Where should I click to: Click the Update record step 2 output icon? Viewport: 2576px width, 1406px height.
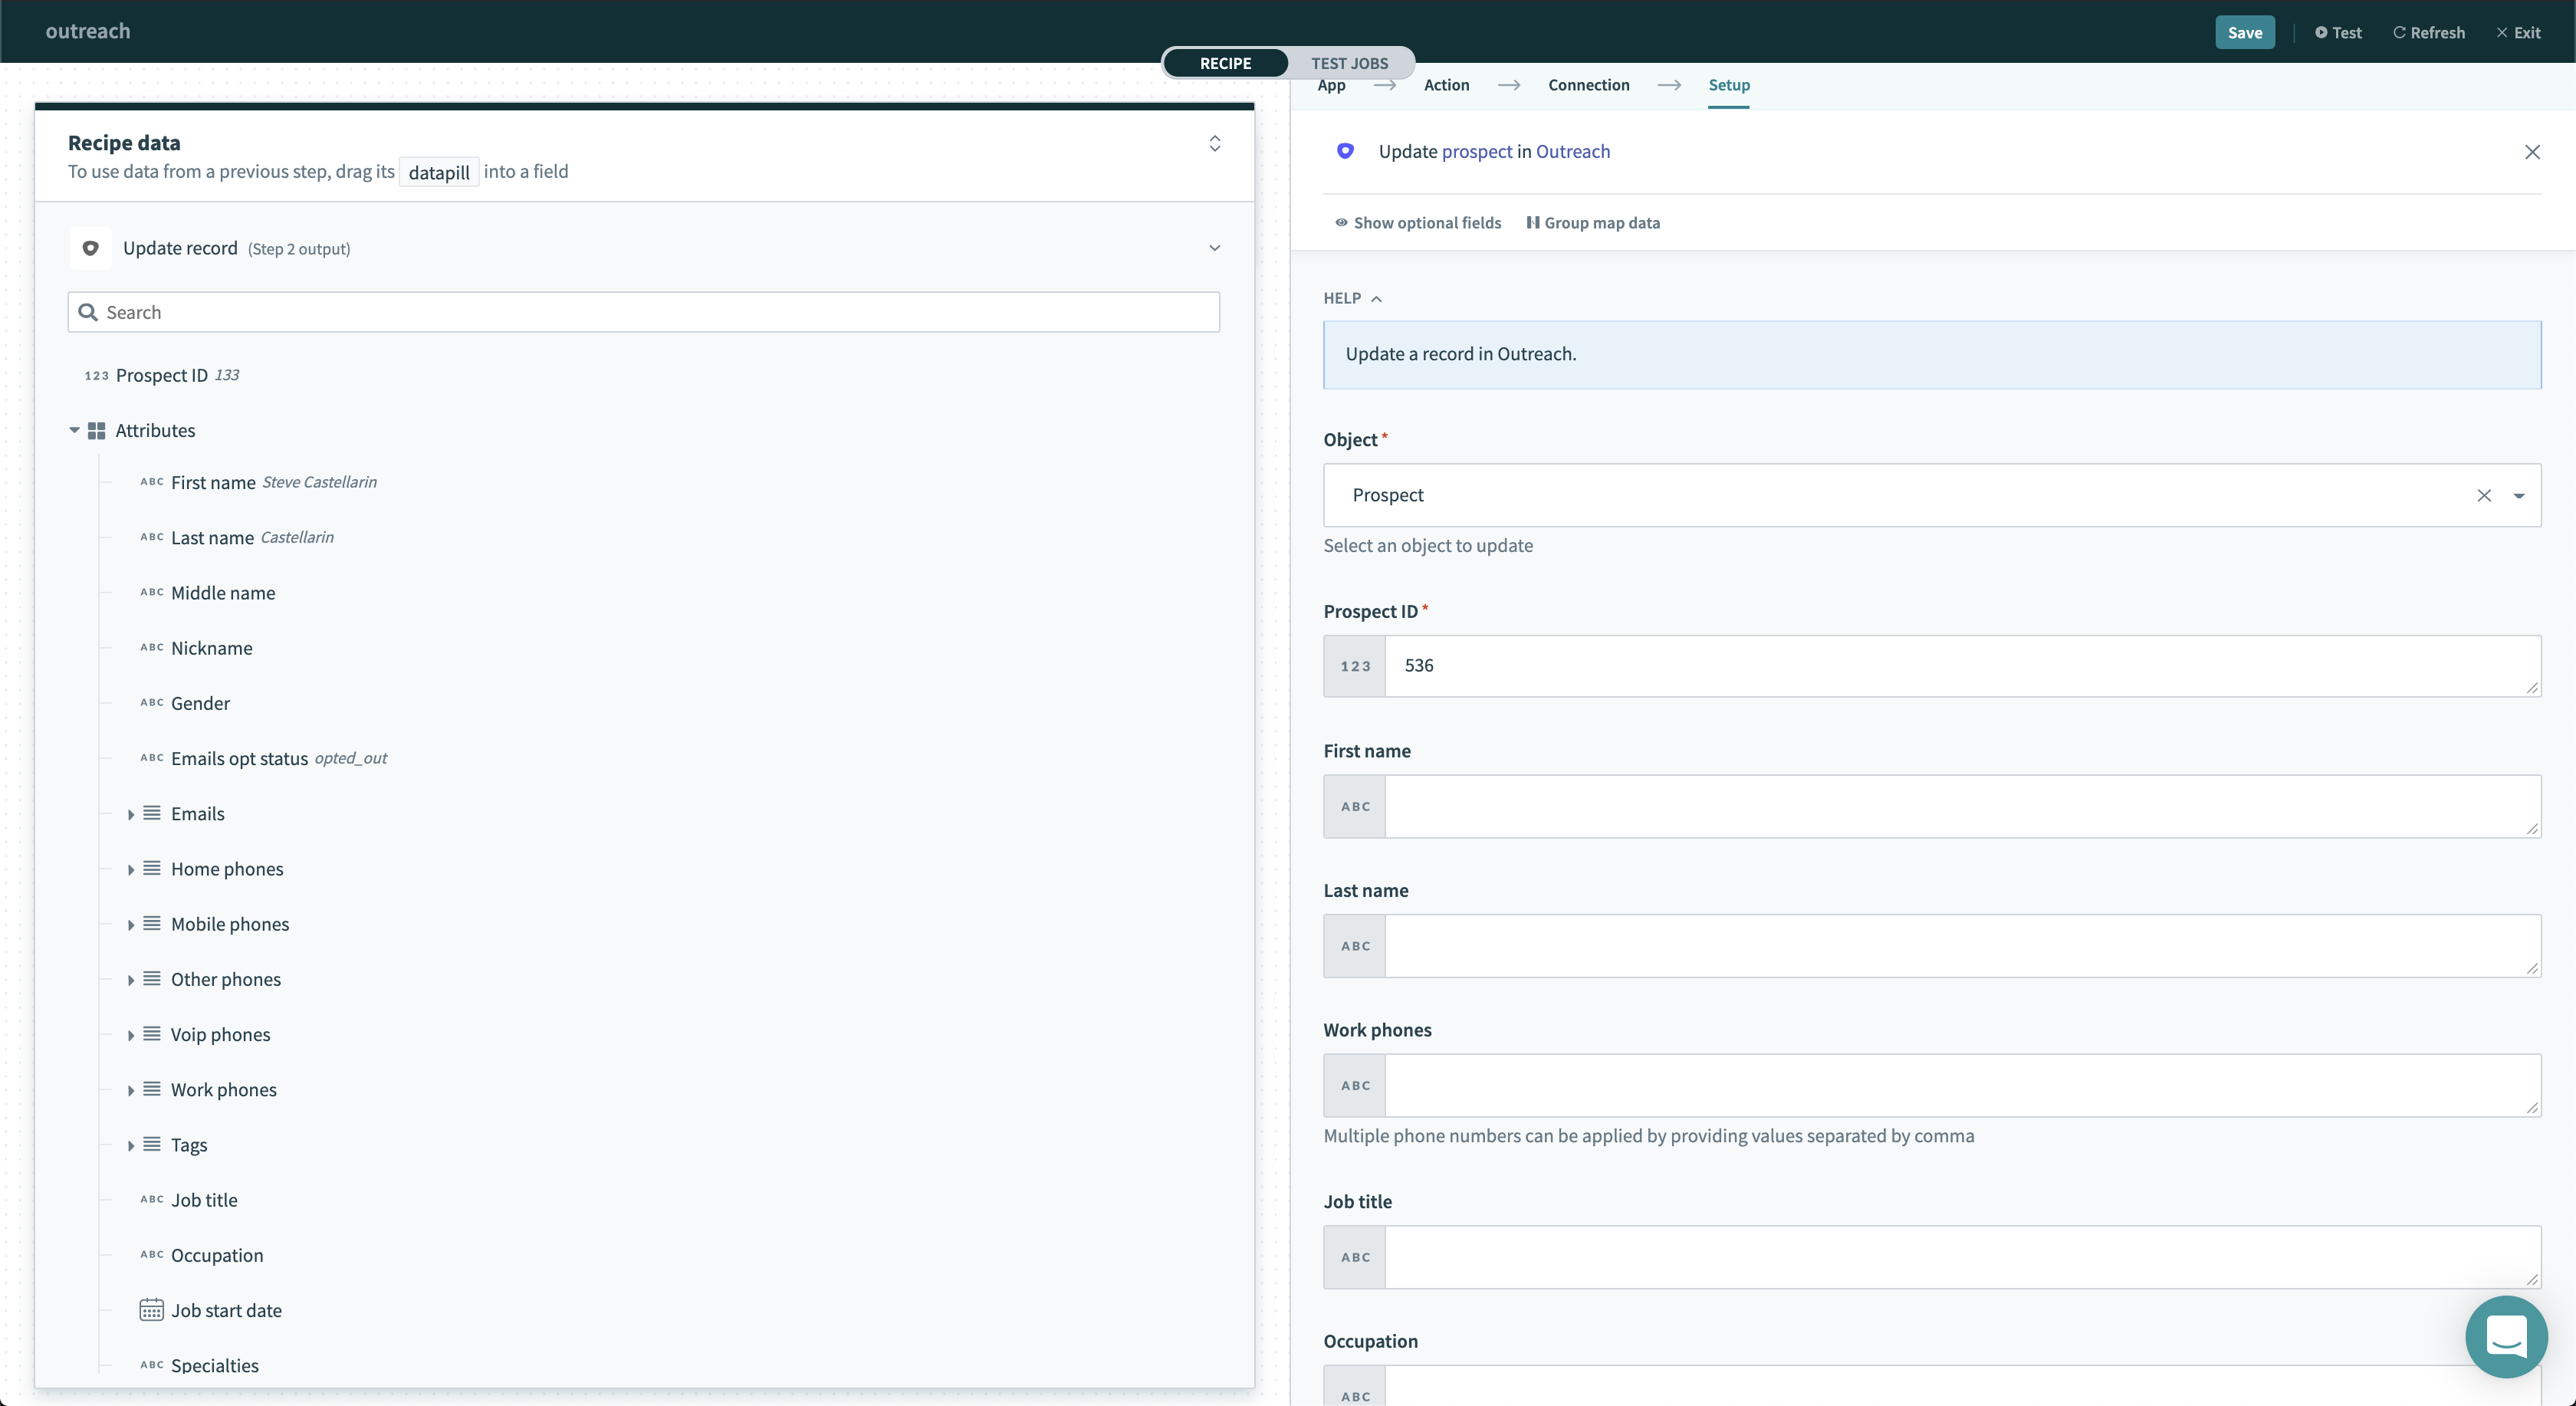click(92, 248)
